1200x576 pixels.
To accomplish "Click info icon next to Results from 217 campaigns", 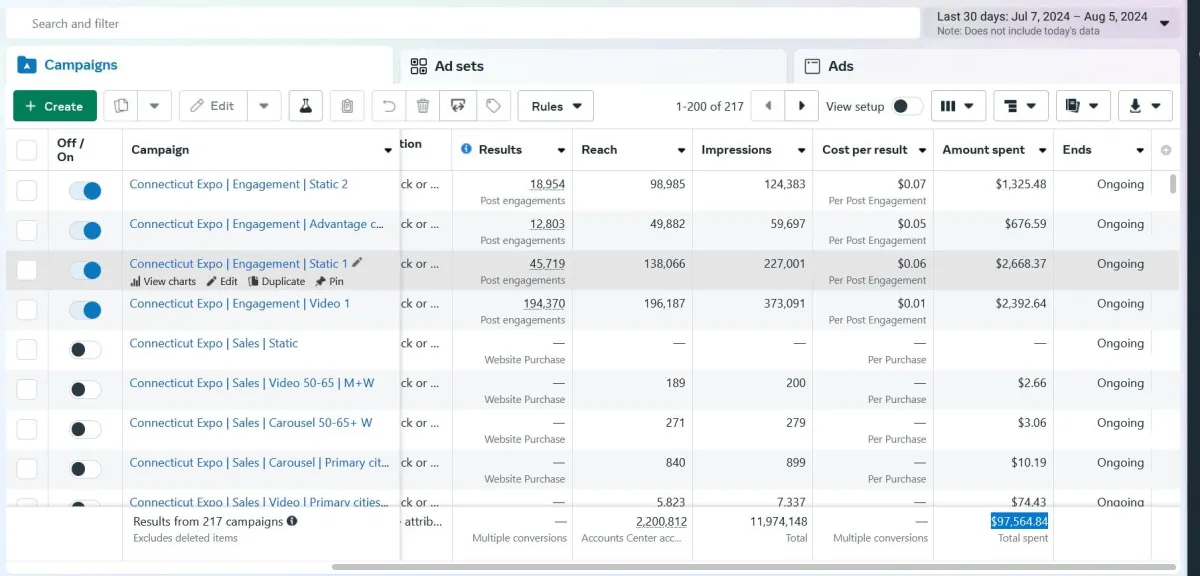I will [x=292, y=521].
